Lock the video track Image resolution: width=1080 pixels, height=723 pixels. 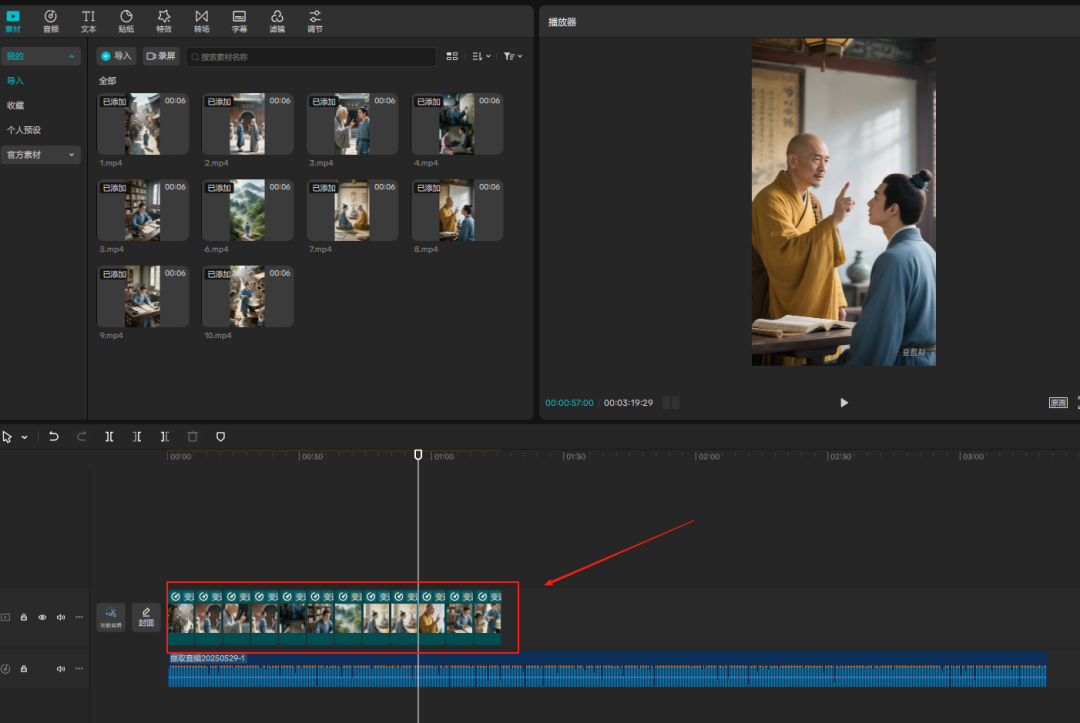(23, 618)
